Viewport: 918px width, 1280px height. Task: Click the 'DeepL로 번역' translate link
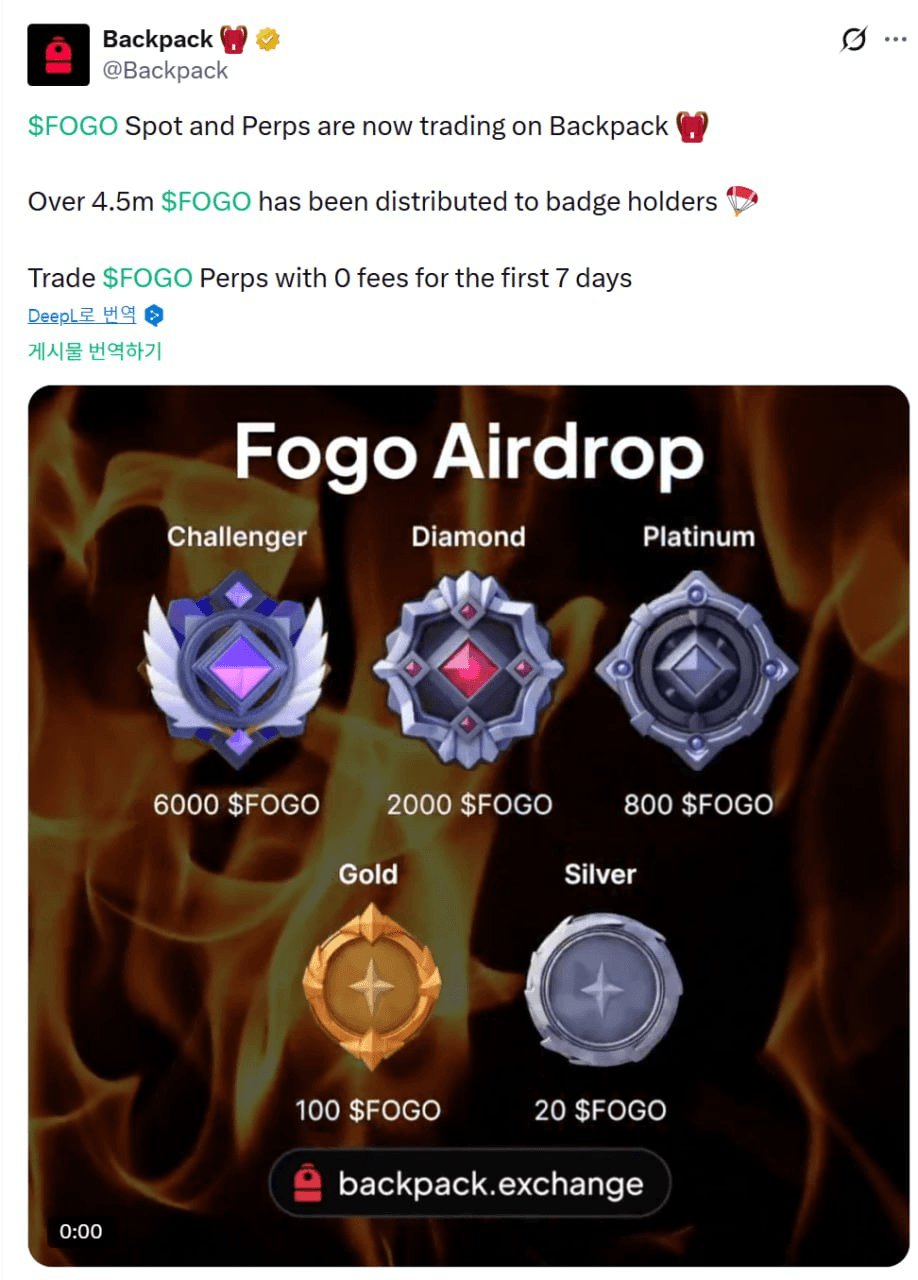pos(82,316)
